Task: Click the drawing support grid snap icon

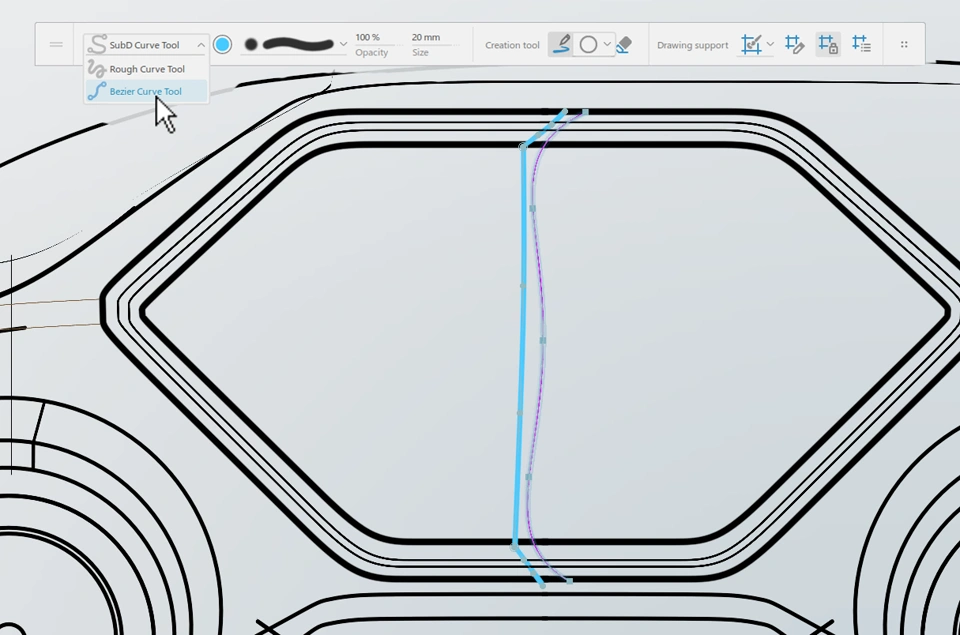Action: coord(751,45)
